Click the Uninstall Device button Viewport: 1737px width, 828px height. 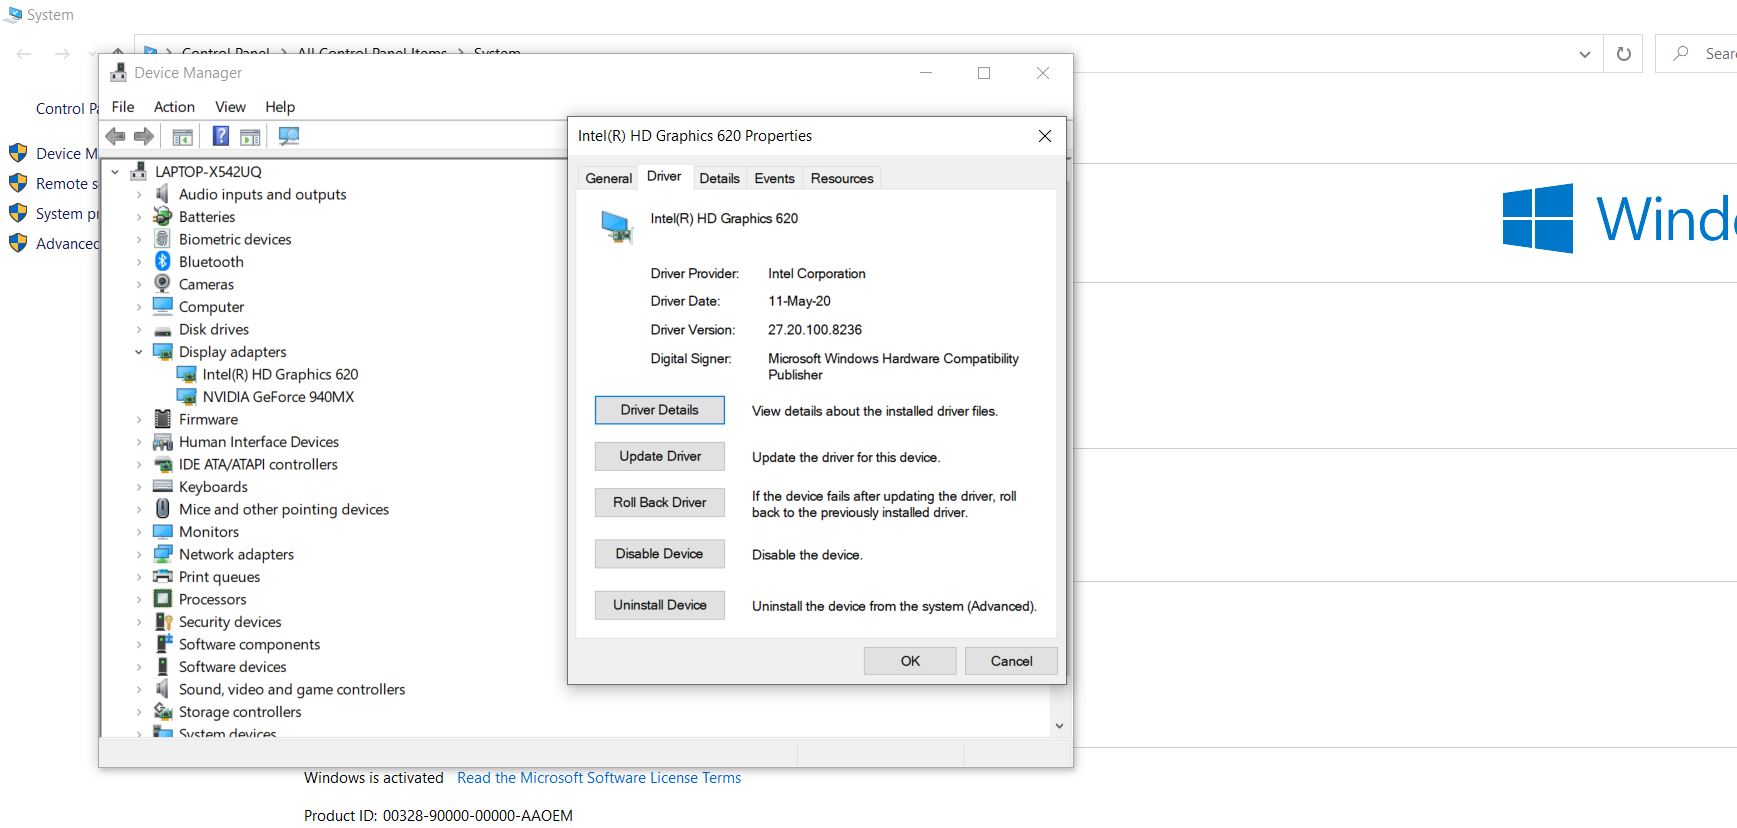[660, 605]
